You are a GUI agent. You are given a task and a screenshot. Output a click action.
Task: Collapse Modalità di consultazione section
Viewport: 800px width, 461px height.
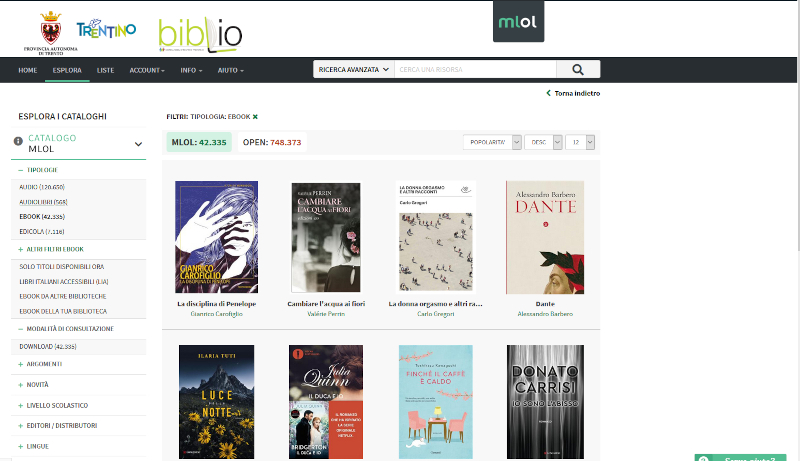(66, 329)
